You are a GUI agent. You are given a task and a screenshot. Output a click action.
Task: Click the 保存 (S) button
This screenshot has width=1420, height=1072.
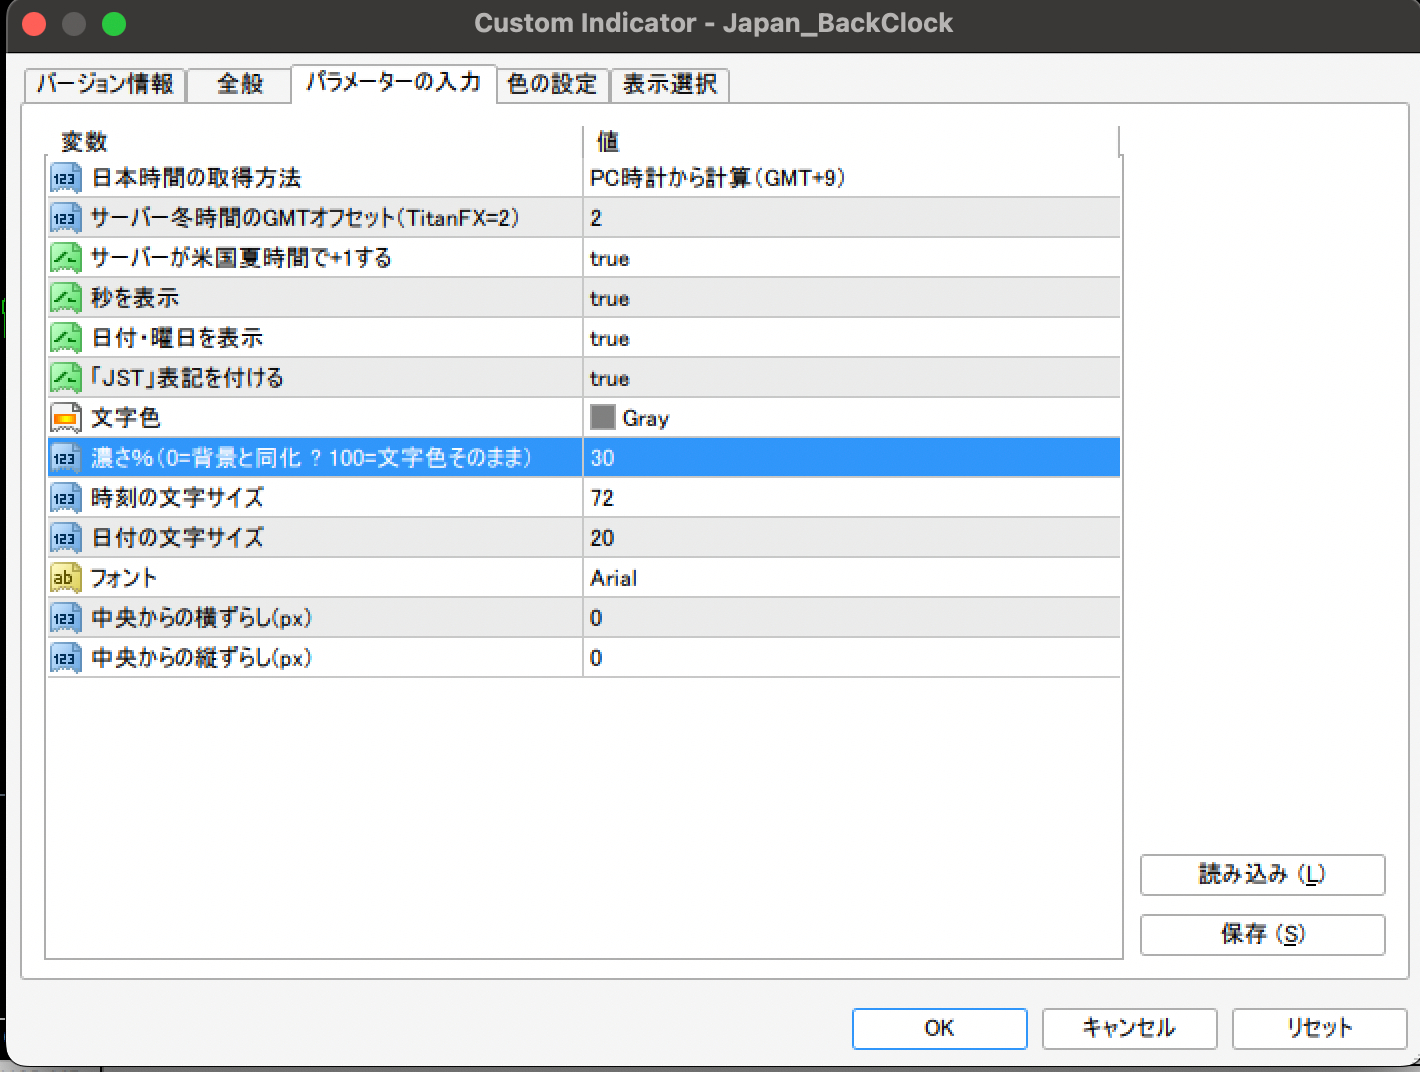(x=1262, y=935)
